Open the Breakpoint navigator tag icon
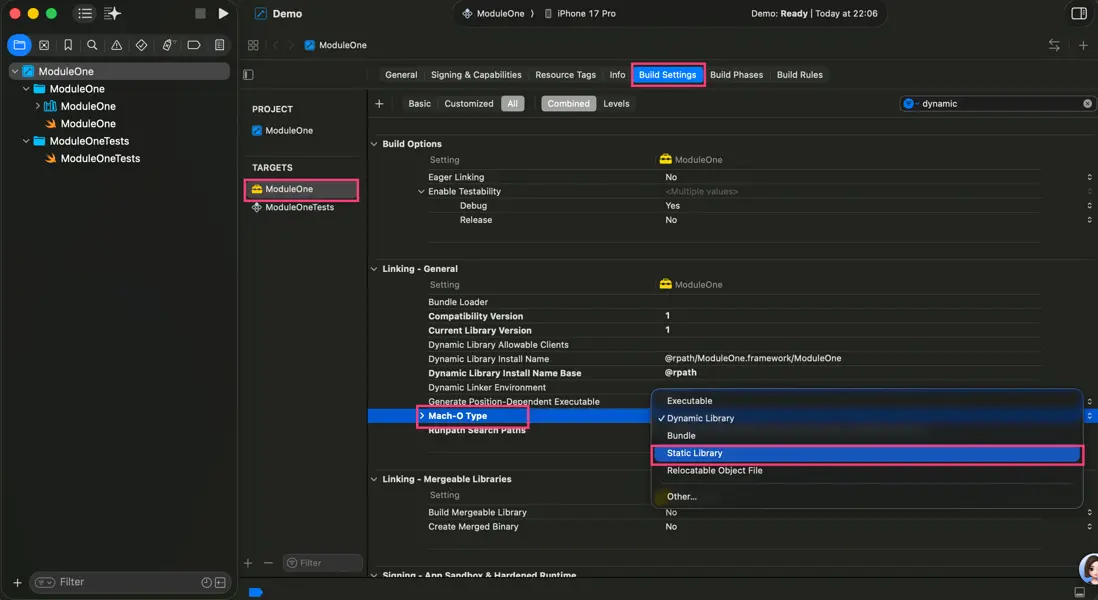 coord(194,45)
